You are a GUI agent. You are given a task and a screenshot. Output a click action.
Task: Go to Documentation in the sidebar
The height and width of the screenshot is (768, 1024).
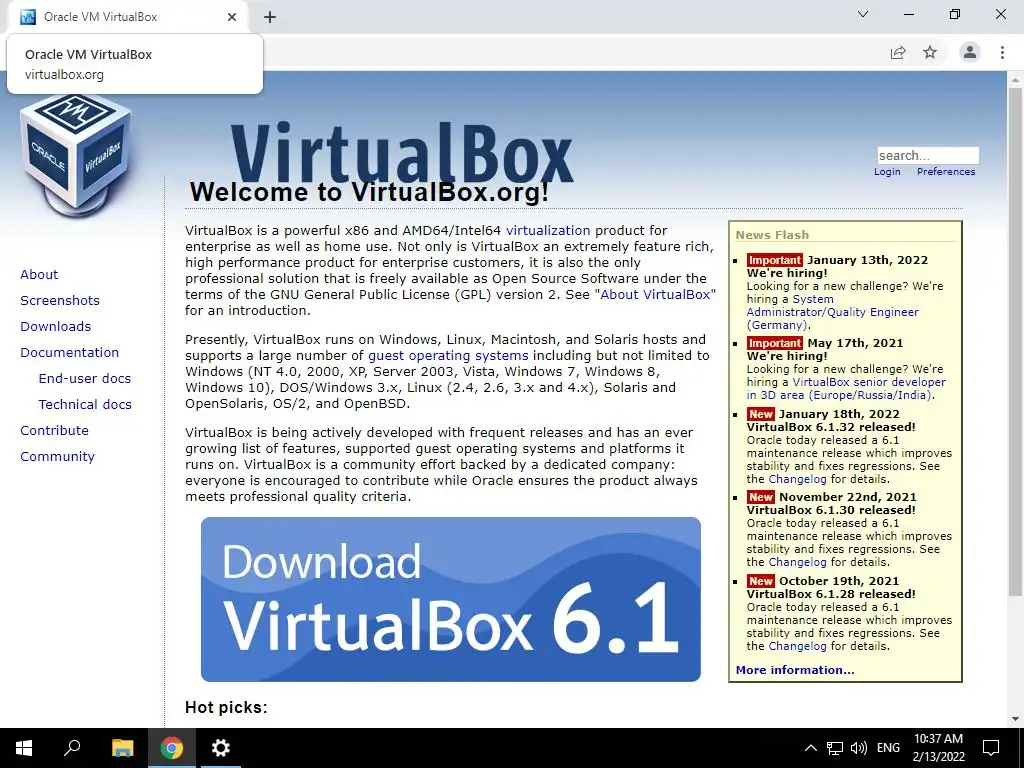point(69,353)
